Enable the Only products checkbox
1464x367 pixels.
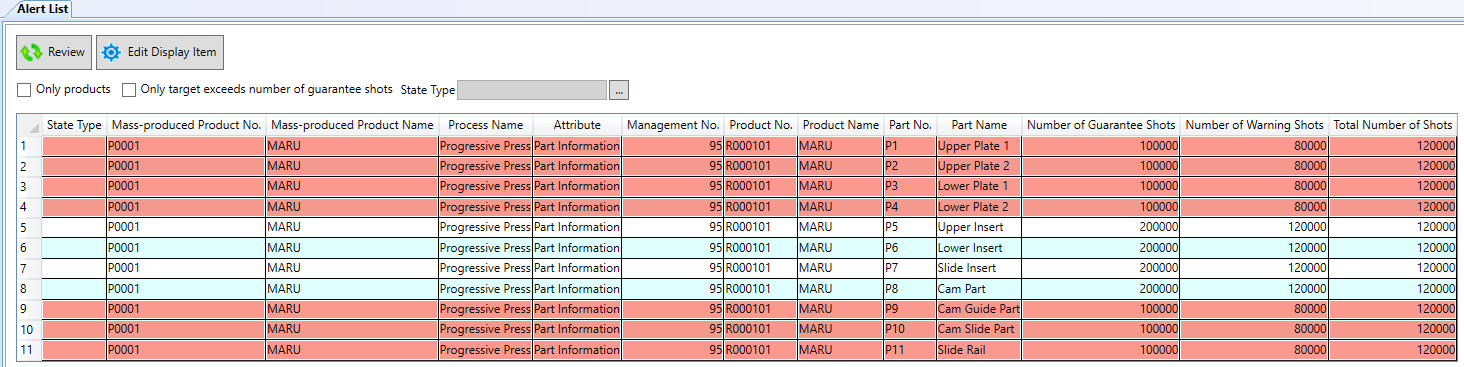coord(24,90)
